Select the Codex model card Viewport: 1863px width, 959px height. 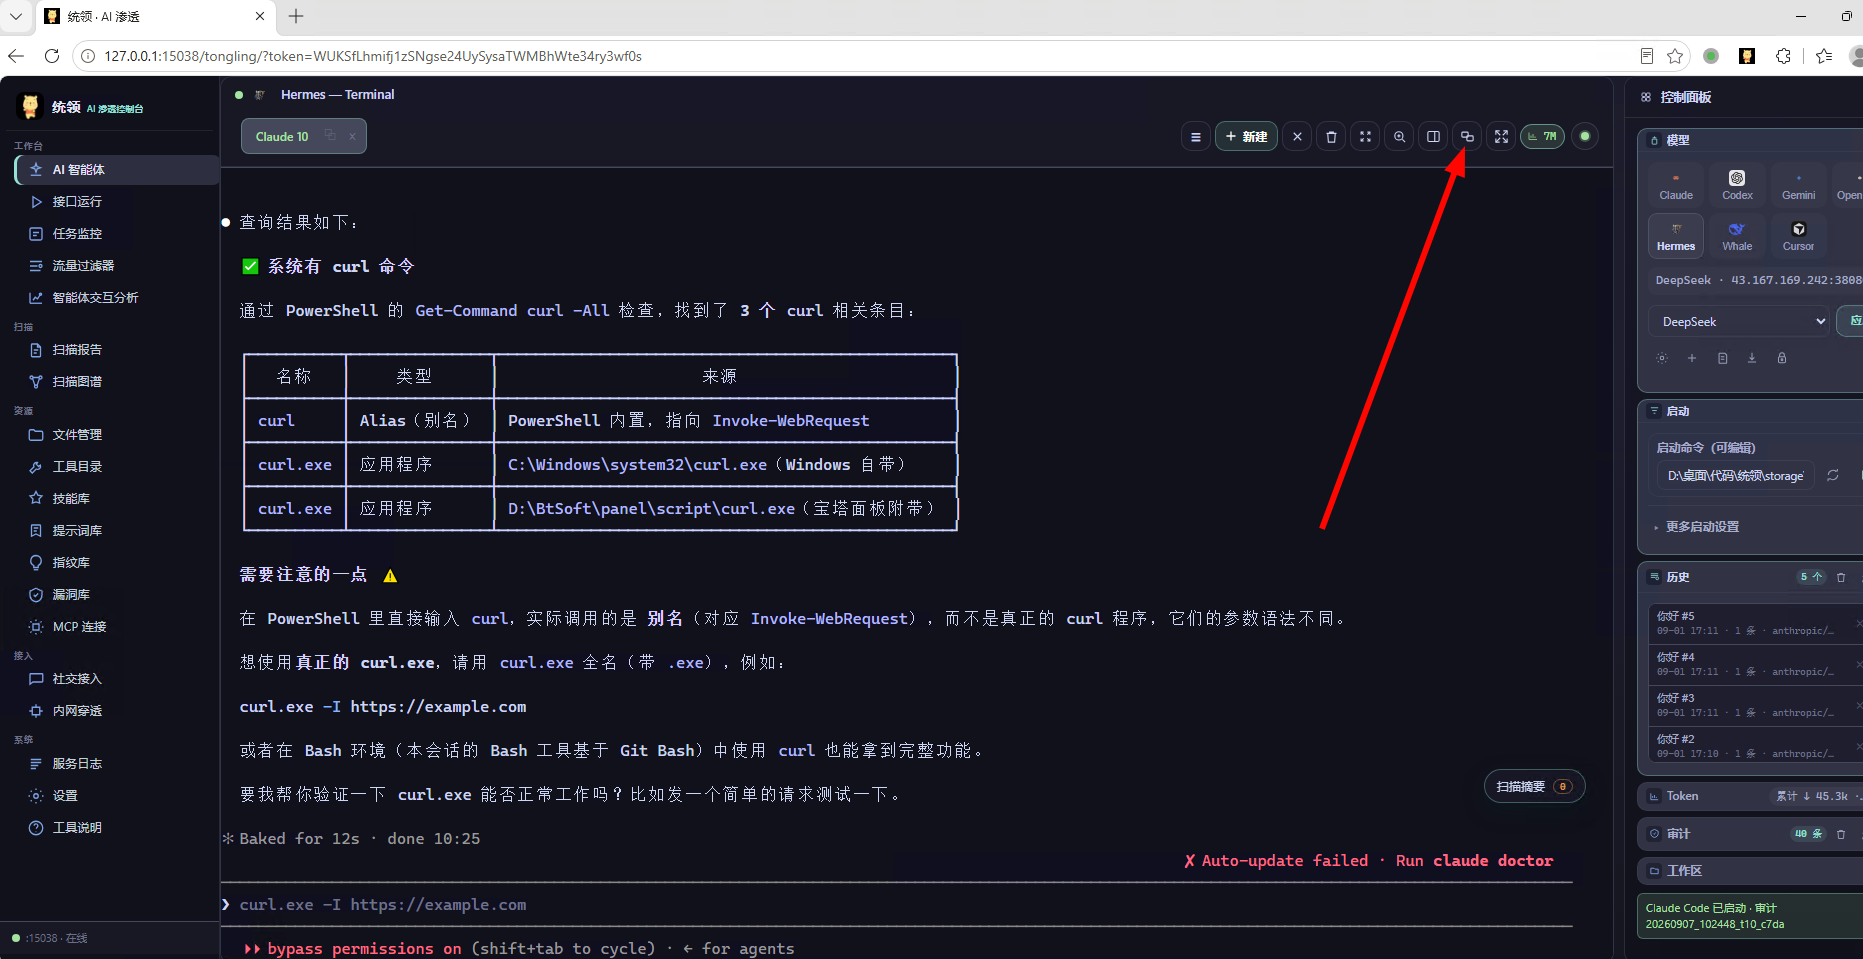[1737, 185]
